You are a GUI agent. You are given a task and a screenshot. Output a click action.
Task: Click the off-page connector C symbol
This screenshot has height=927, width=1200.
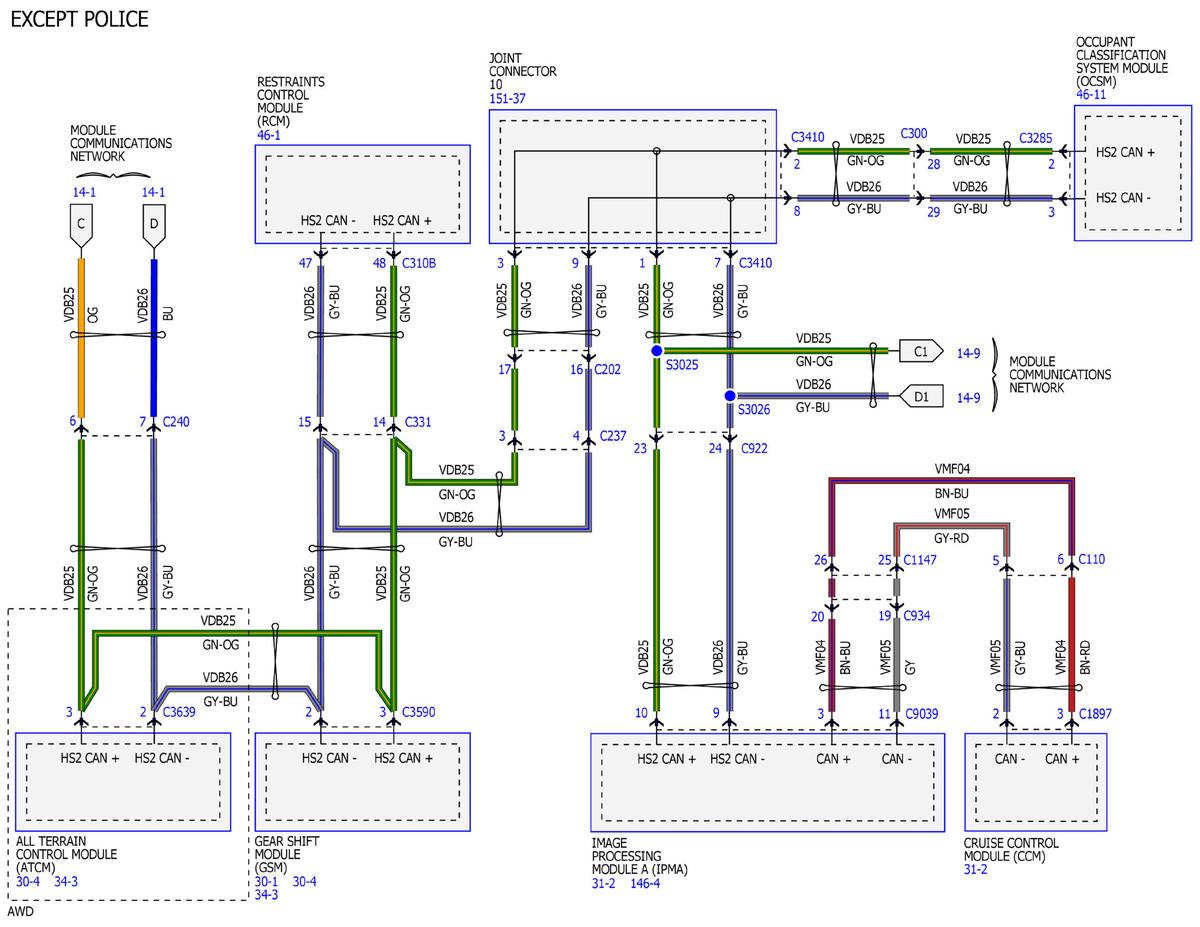(81, 230)
